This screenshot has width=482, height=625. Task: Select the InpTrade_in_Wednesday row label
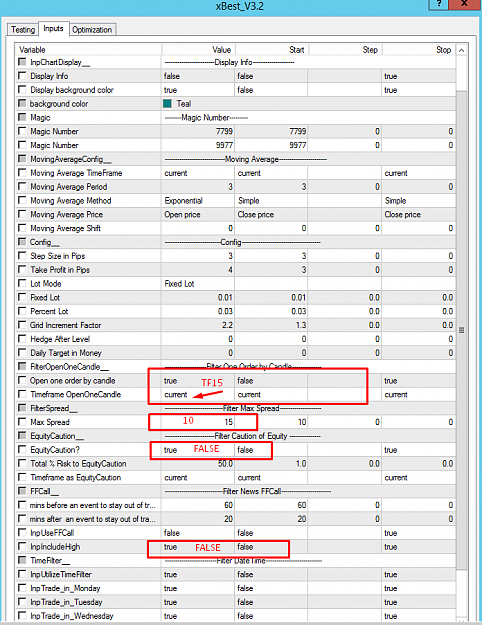72,616
